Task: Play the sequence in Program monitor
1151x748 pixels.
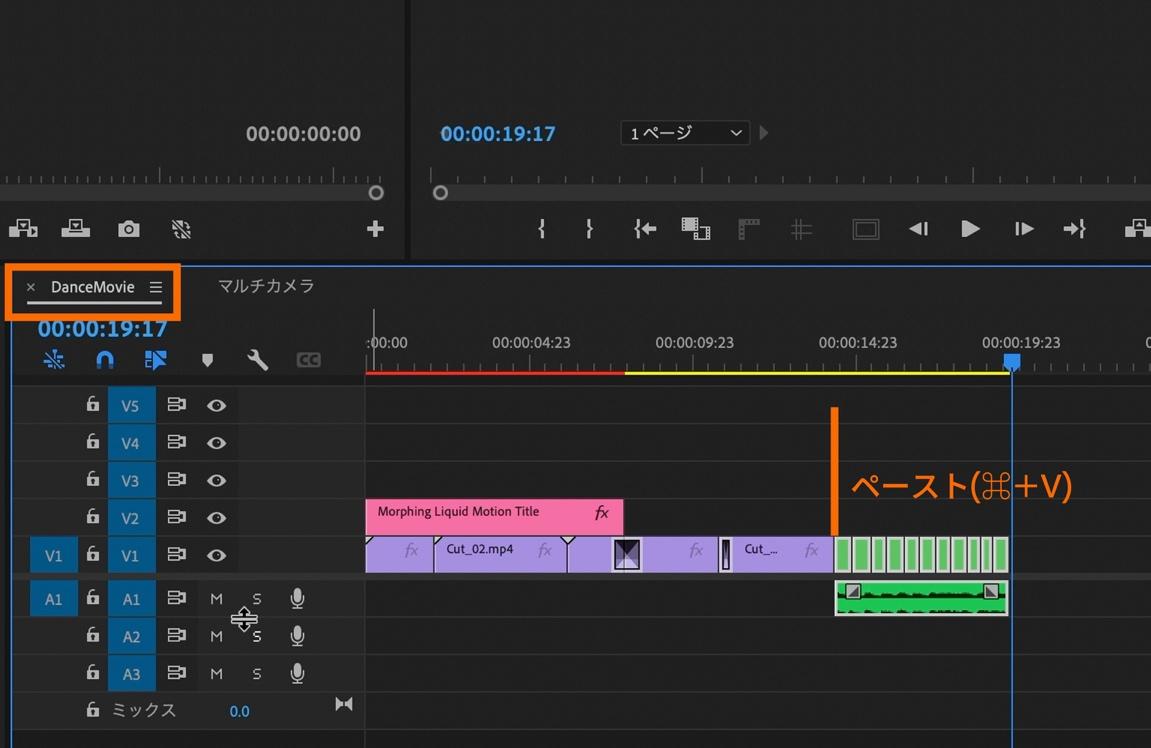Action: [x=970, y=229]
